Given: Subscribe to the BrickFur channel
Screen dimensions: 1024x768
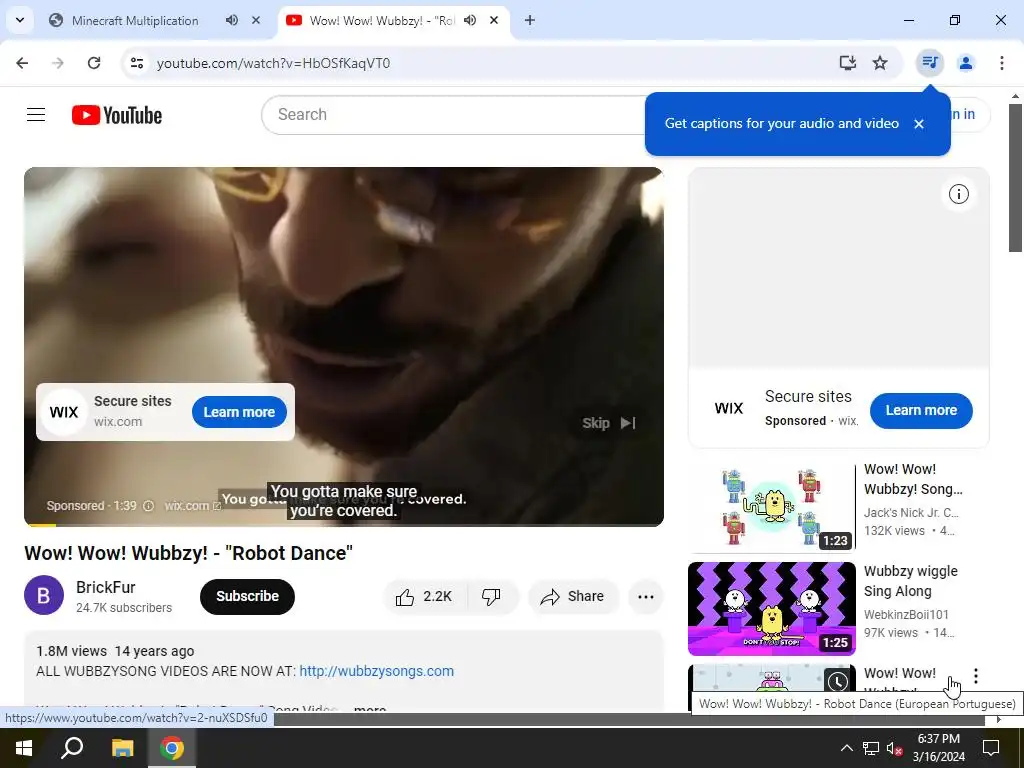Looking at the screenshot, I should 248,596.
